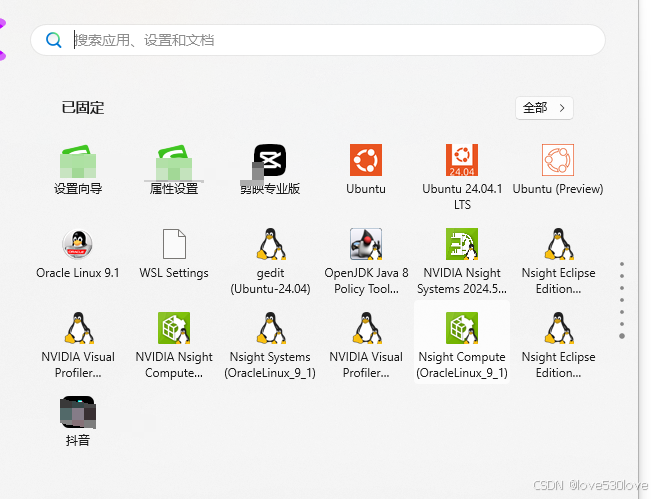Open OpenJDK Java 8 Policy Tool
This screenshot has height=499, width=655.
coord(366,261)
